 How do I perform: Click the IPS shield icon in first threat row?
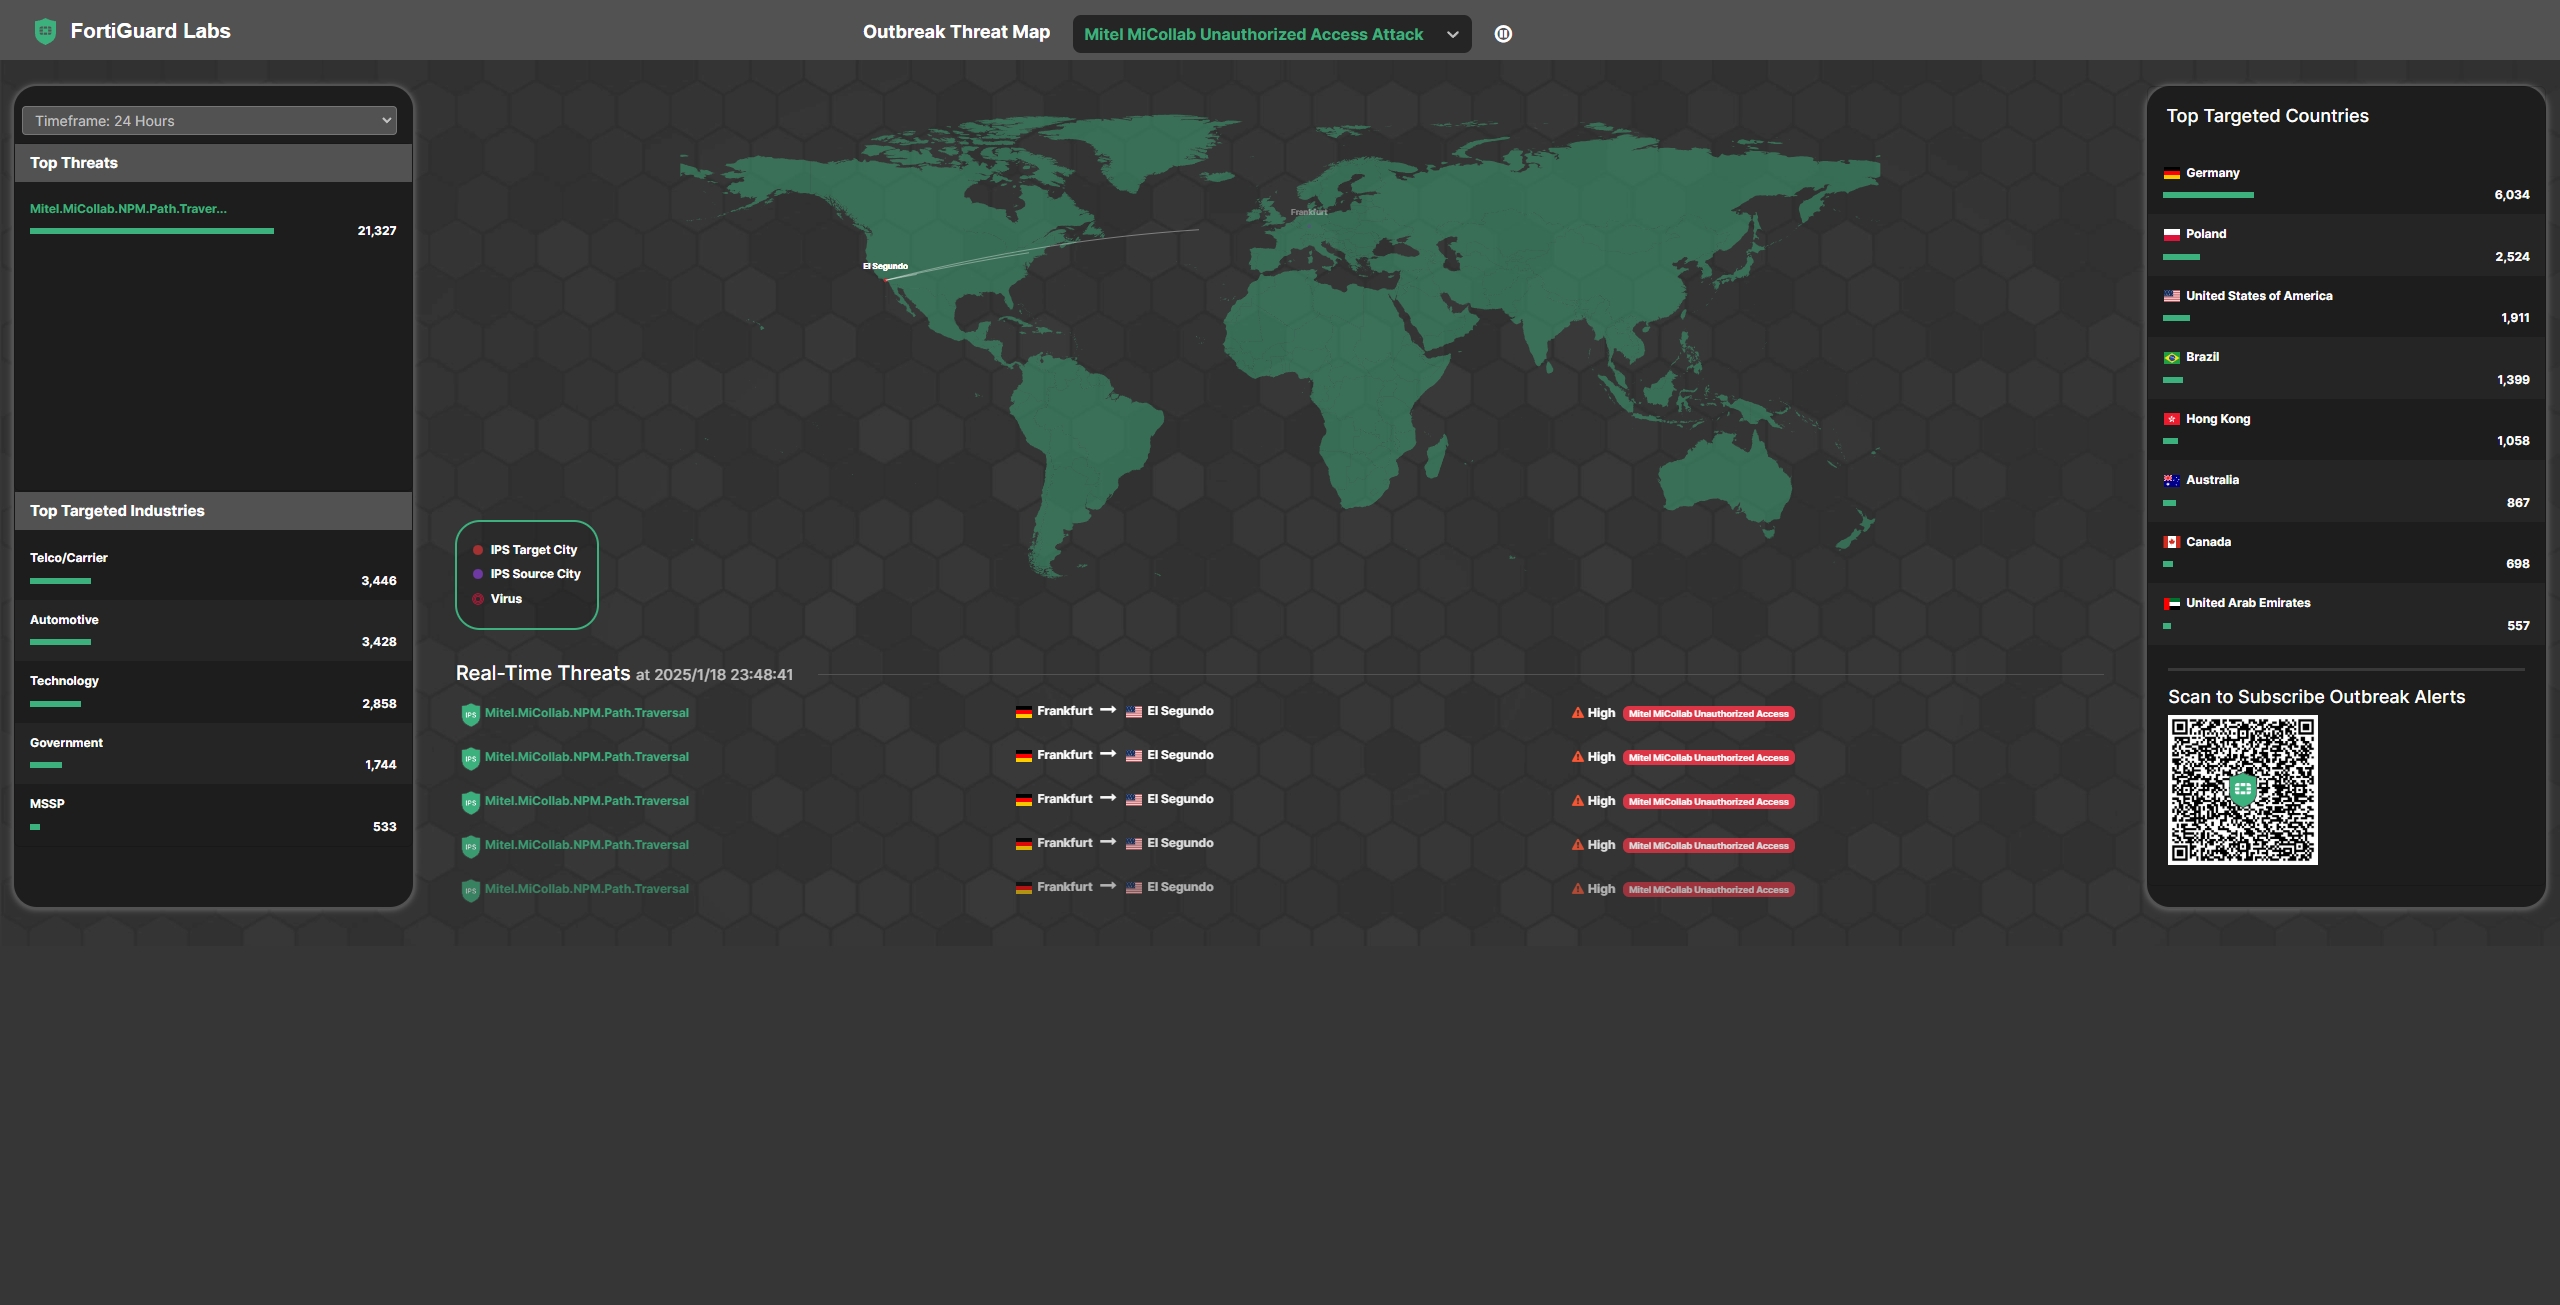pos(470,714)
